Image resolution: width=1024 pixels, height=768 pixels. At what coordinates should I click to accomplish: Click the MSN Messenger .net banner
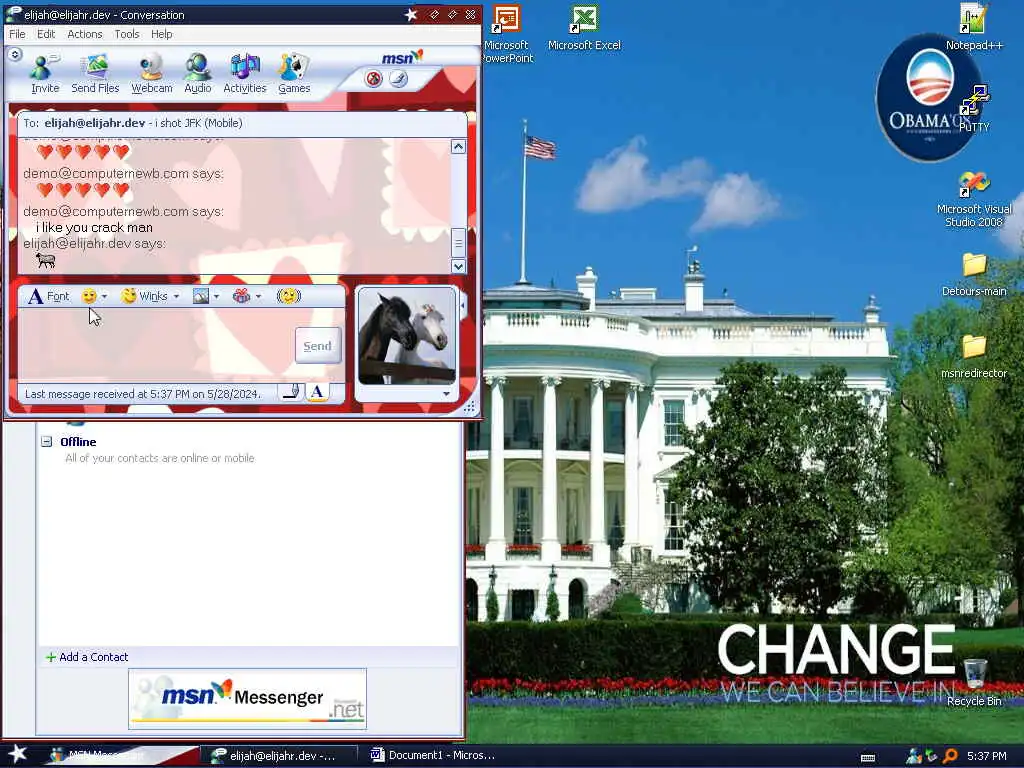click(248, 698)
